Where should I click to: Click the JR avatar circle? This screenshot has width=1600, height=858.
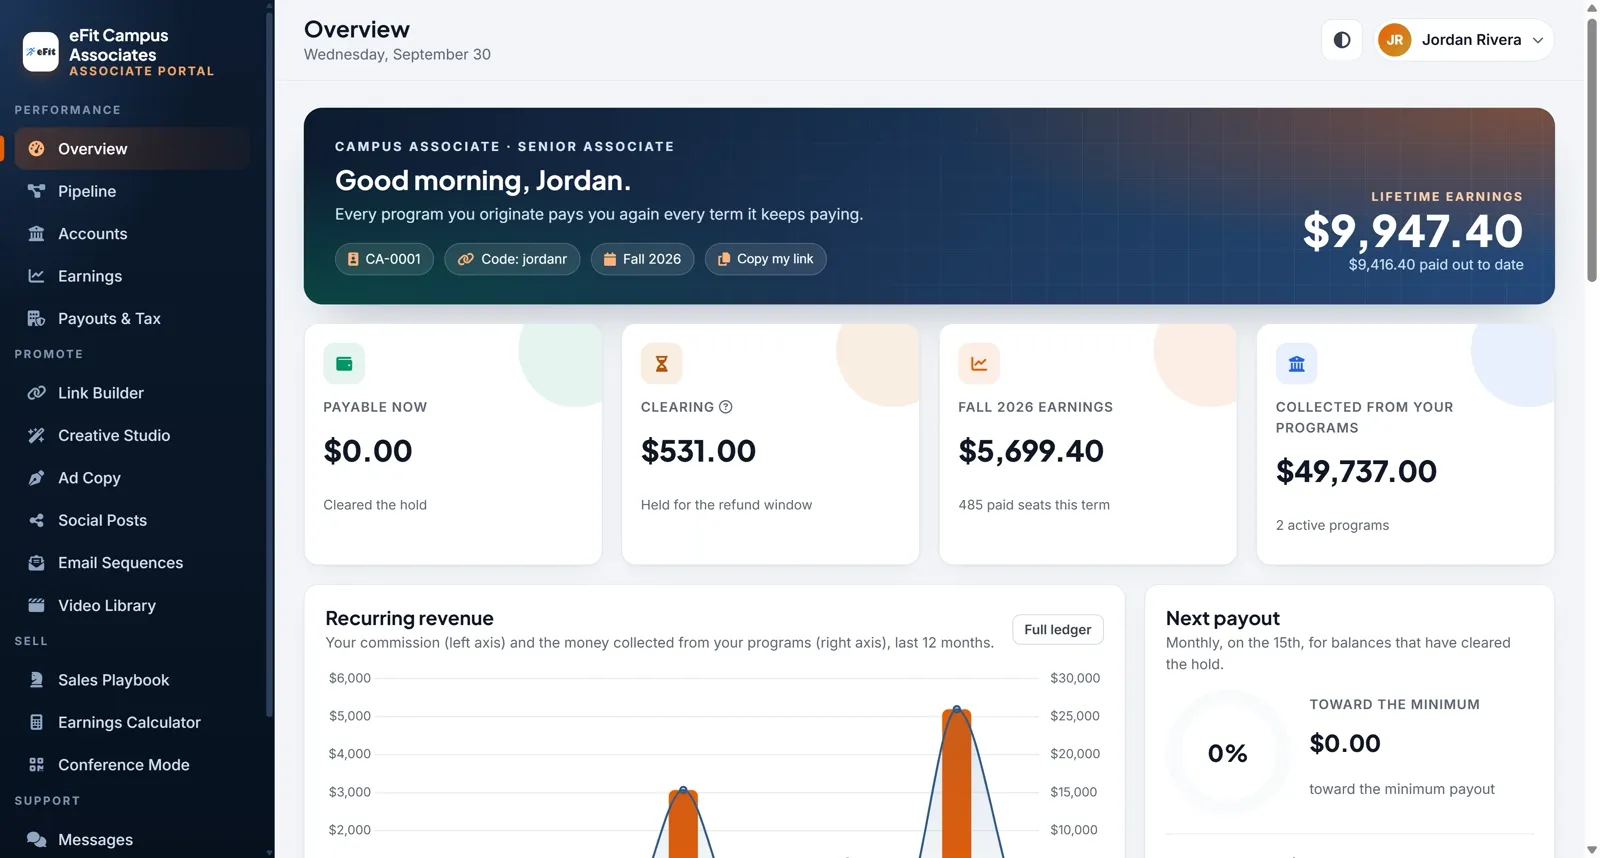tap(1394, 40)
